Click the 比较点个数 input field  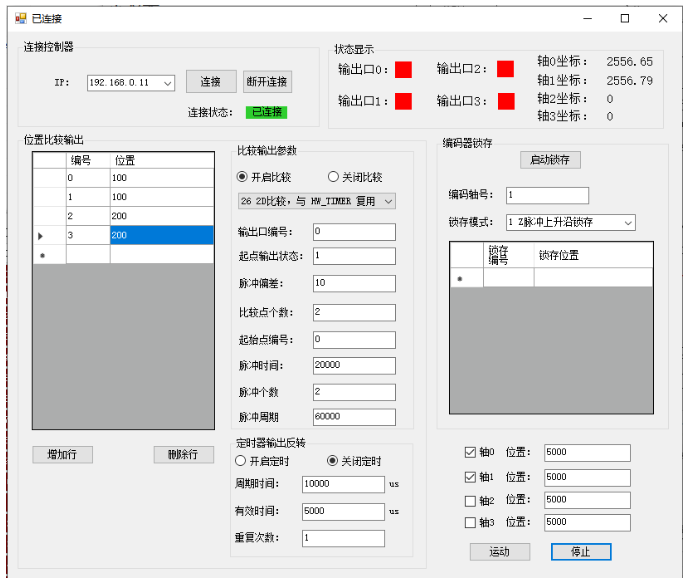[x=354, y=312]
